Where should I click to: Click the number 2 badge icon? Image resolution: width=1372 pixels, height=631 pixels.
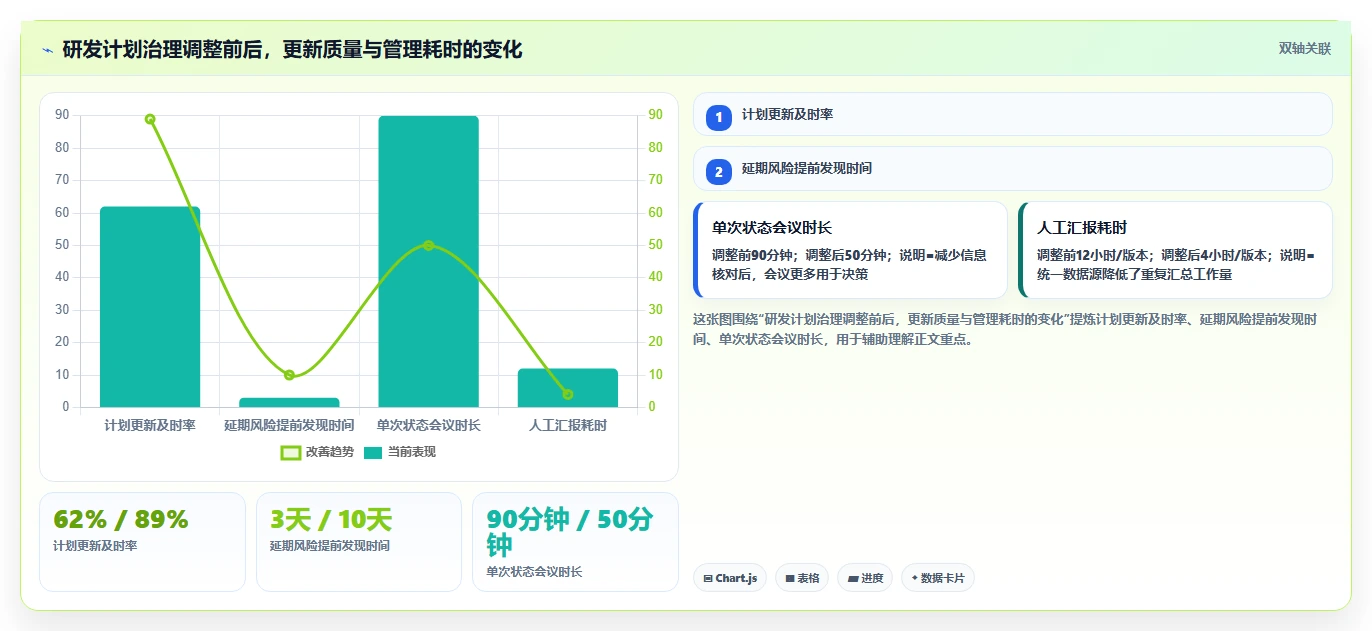718,171
